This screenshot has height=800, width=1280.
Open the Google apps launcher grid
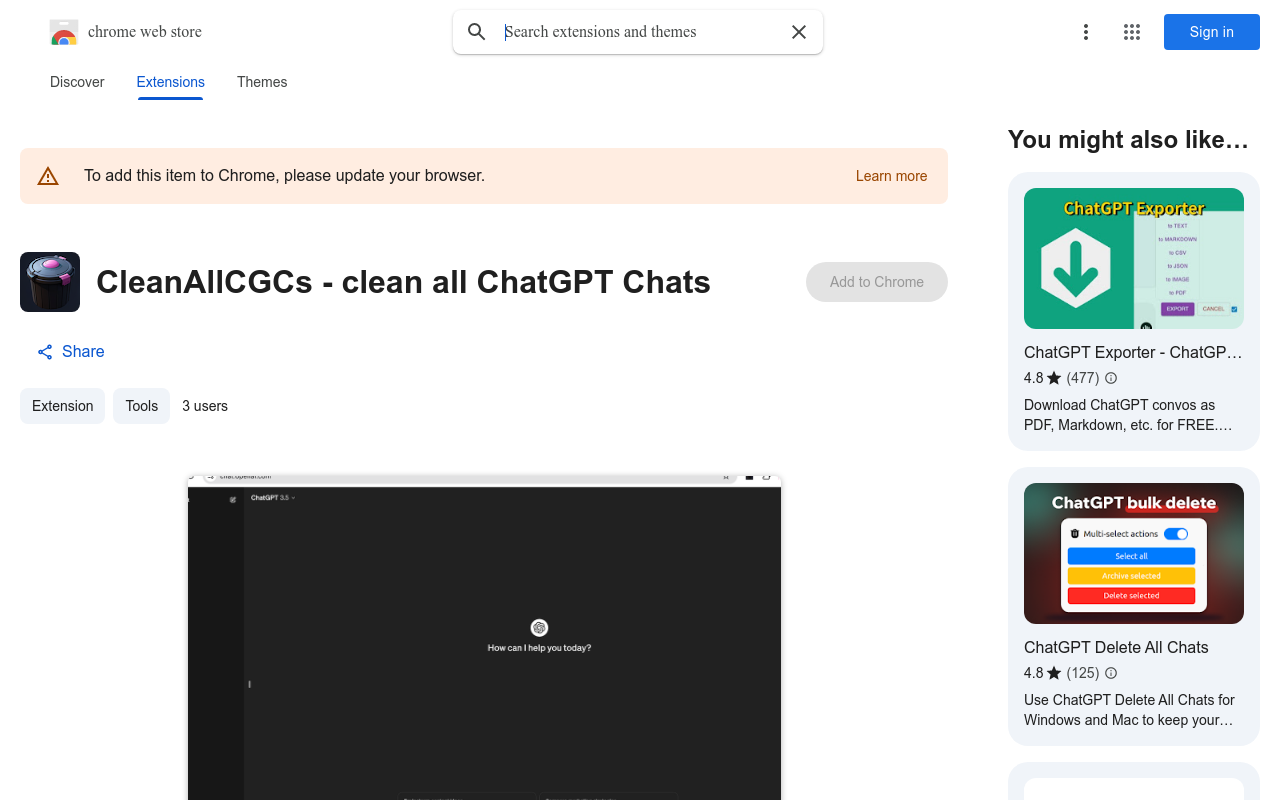pos(1131,32)
